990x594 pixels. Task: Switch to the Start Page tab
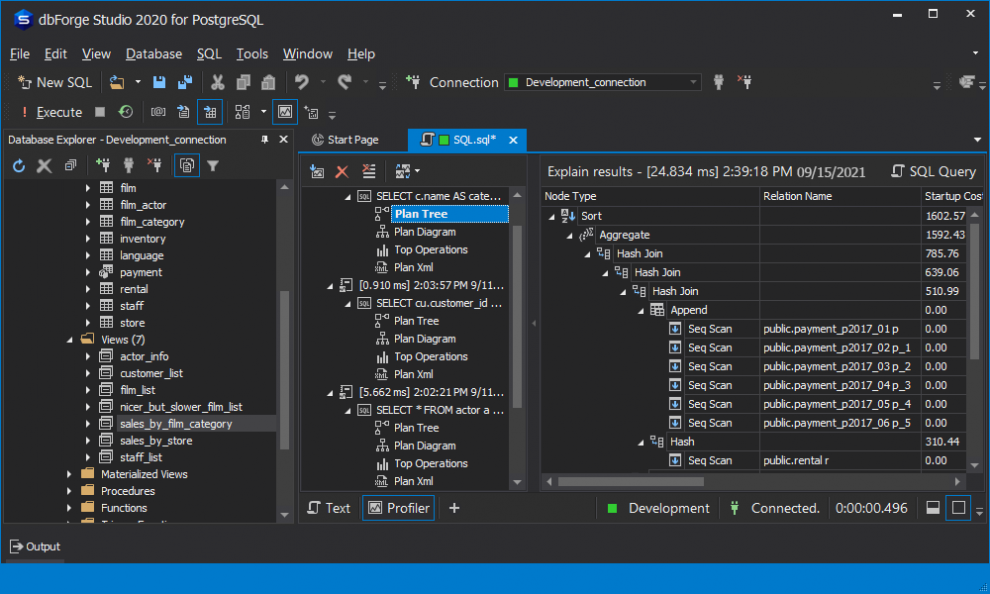[345, 140]
